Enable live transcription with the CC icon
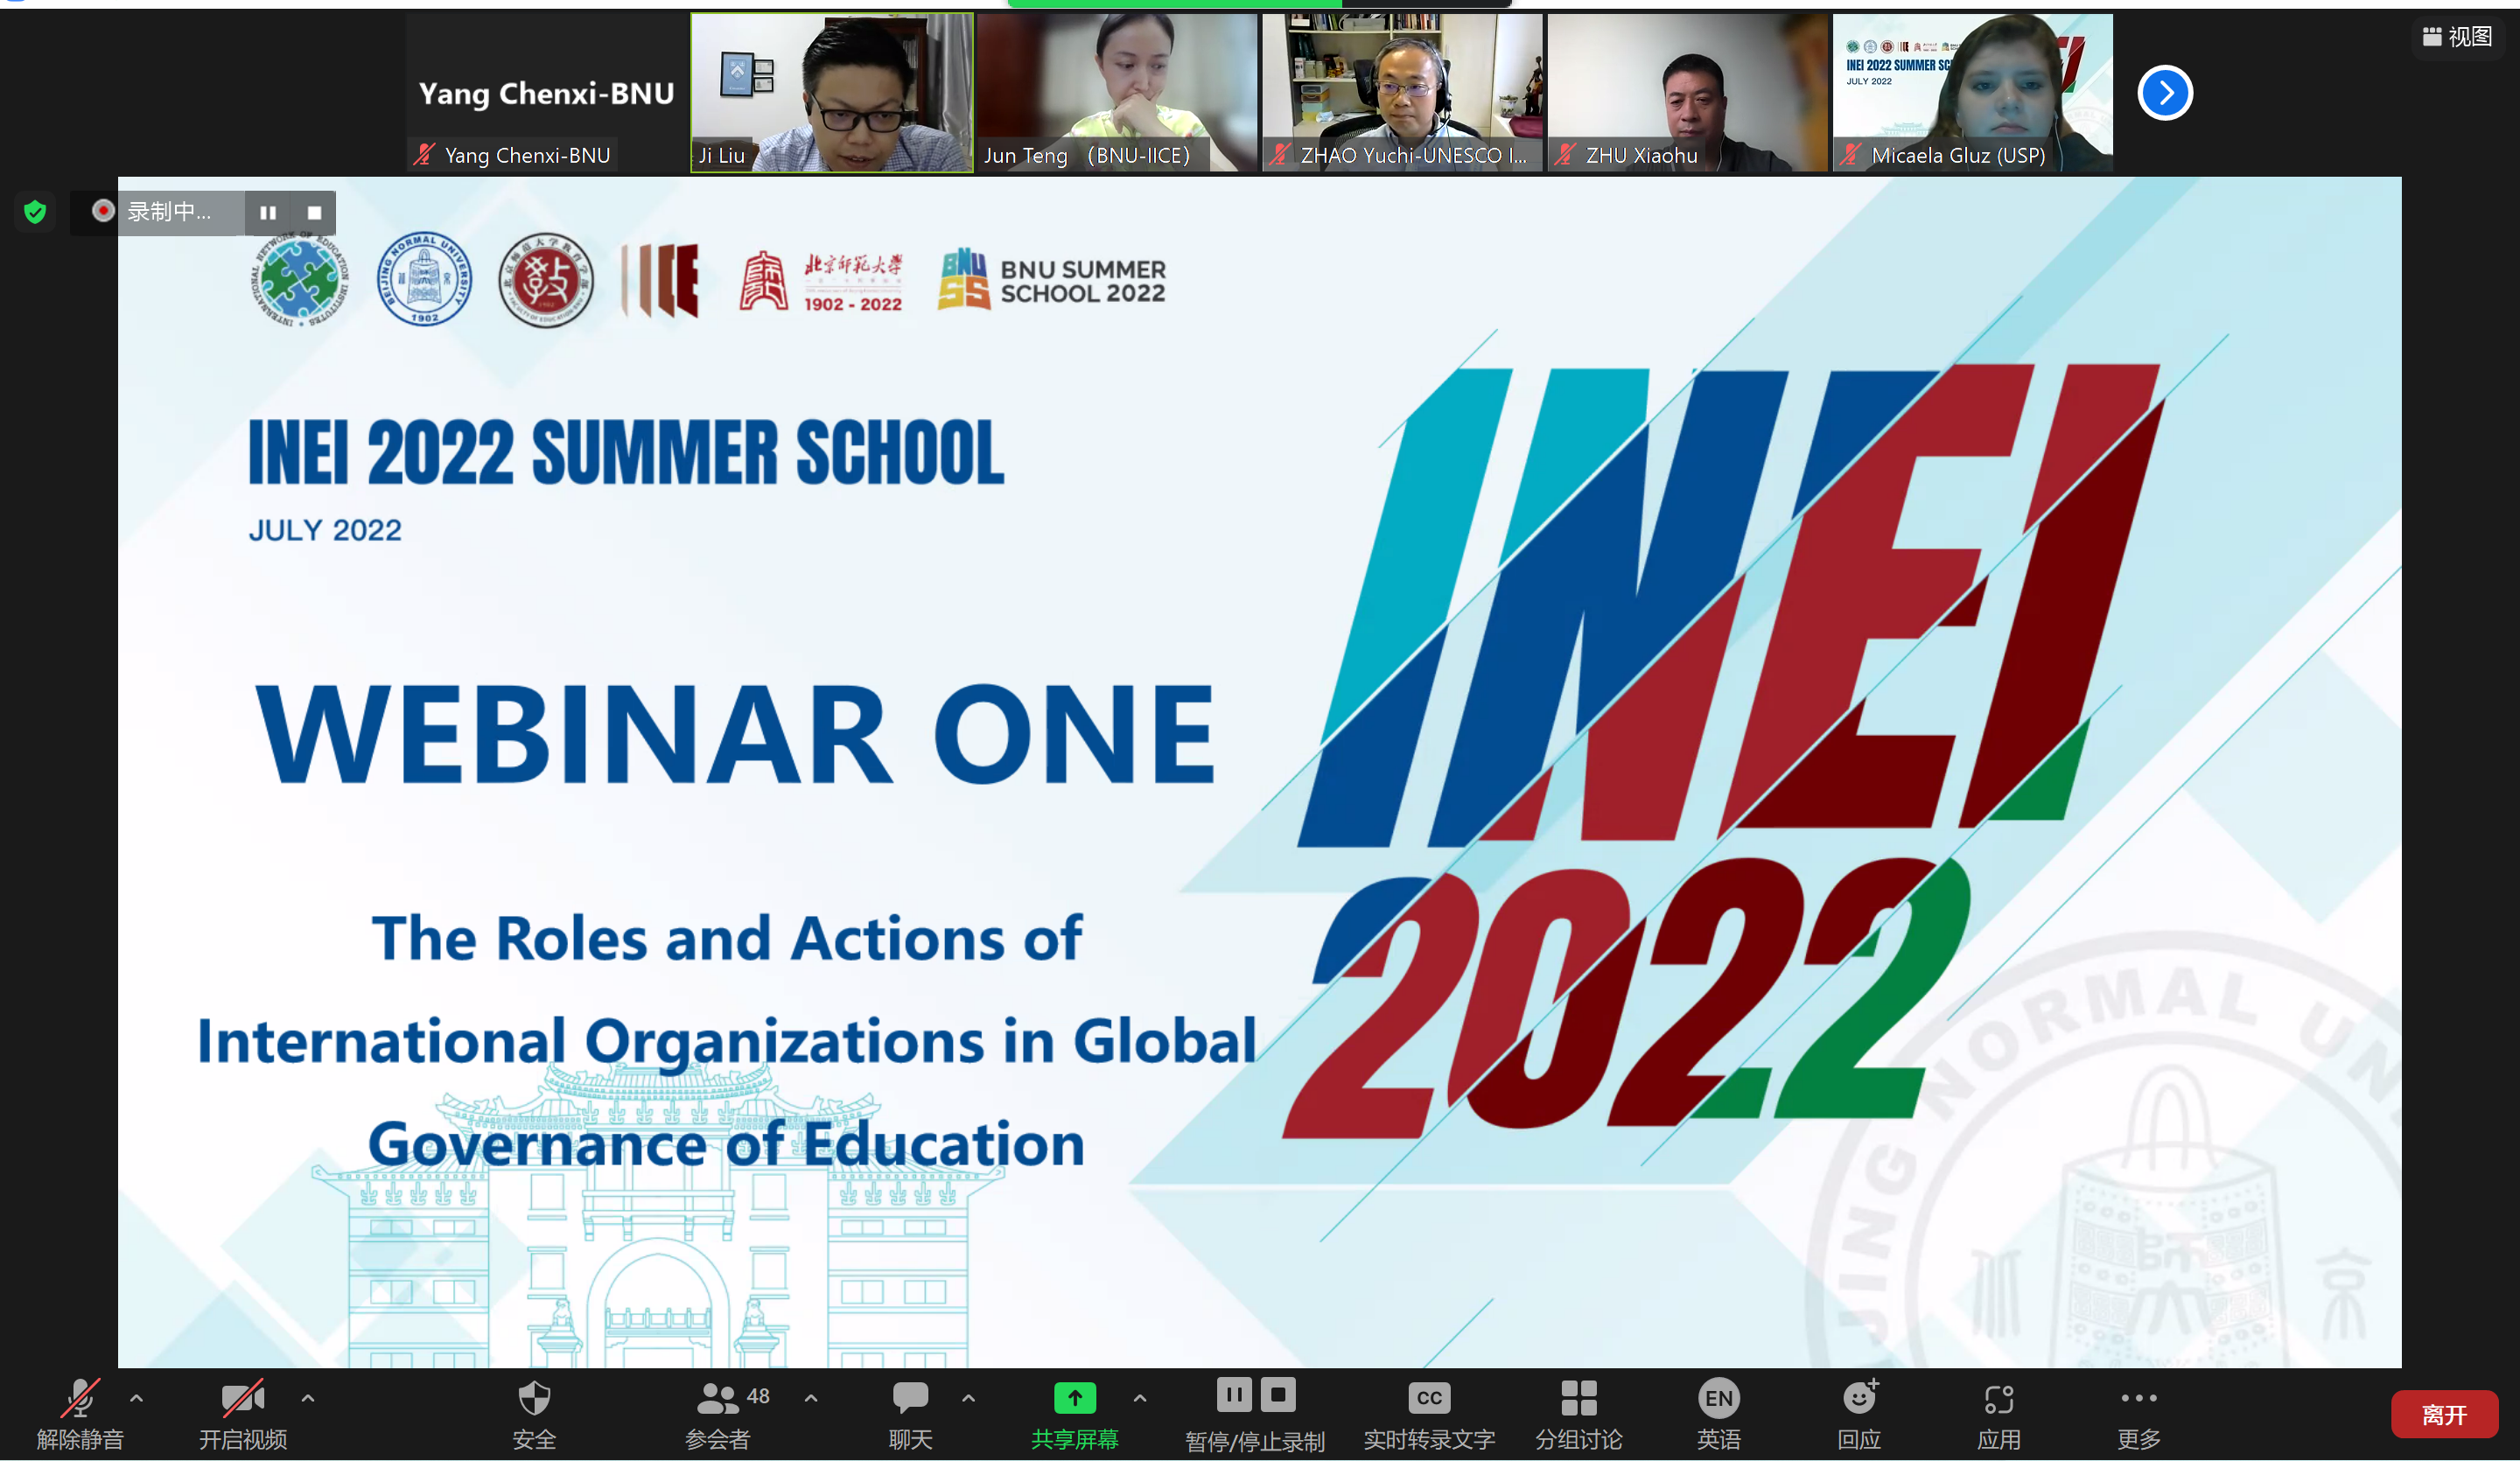The image size is (2520, 1461). pos(1428,1398)
